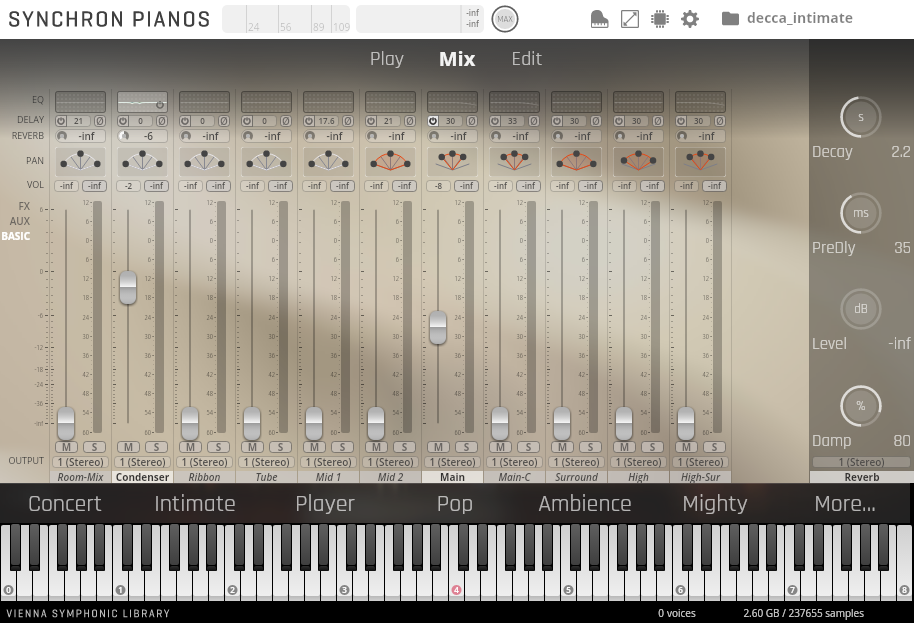This screenshot has height=623, width=914.
Task: Open the EQ display on Condenser channel
Action: tap(142, 102)
